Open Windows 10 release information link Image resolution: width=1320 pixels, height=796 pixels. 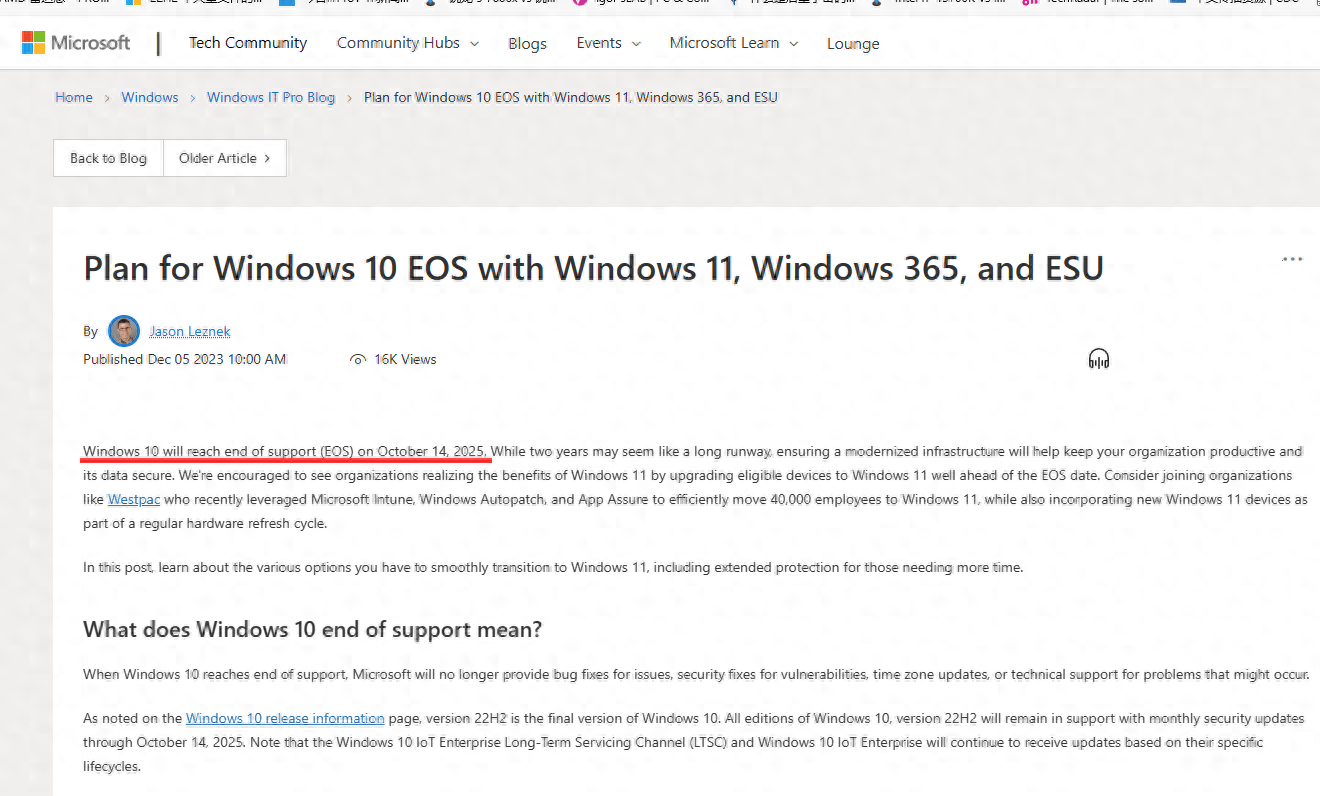click(x=285, y=718)
